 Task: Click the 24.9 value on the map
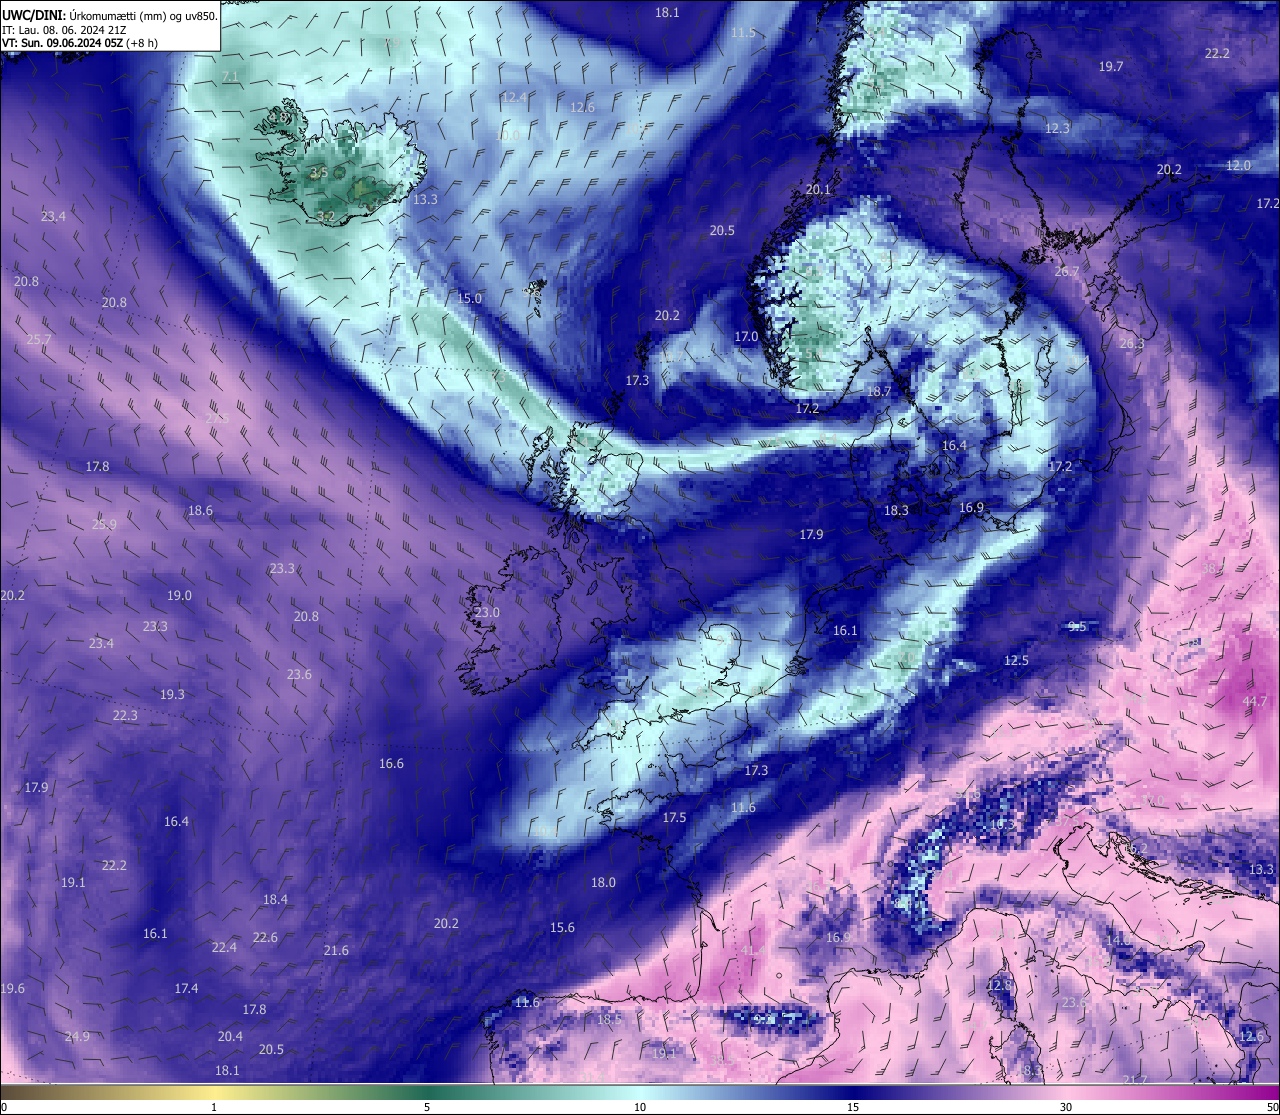(x=77, y=1036)
